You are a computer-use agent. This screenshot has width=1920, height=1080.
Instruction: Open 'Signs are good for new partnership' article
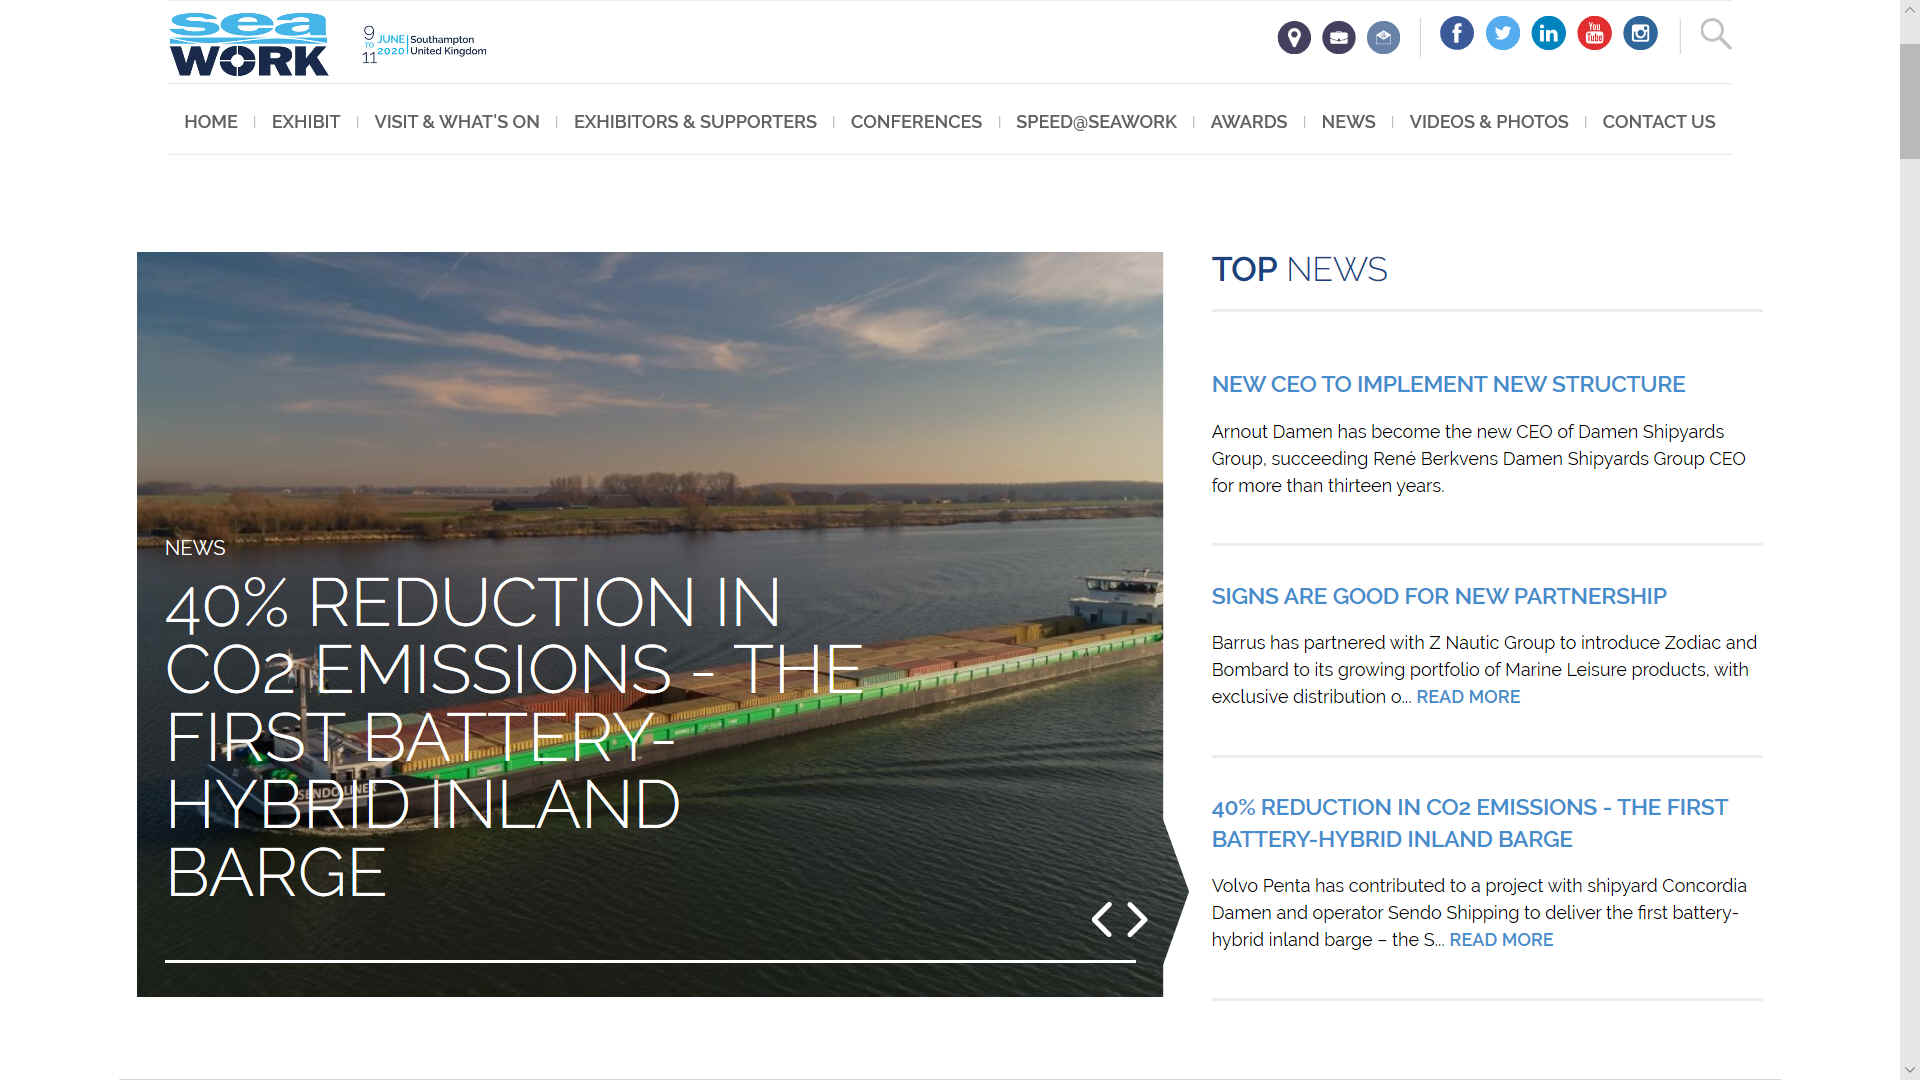click(x=1439, y=596)
